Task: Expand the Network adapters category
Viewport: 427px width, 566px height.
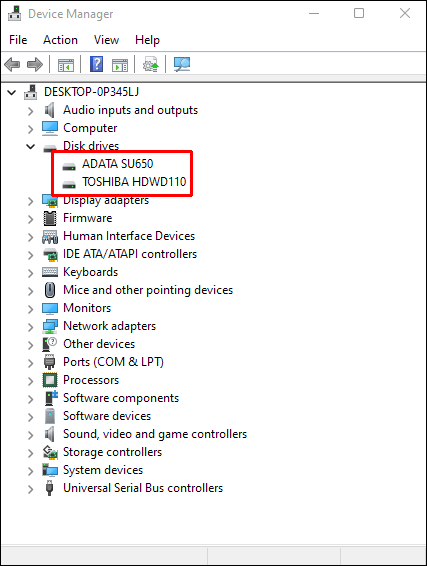Action: (31, 327)
